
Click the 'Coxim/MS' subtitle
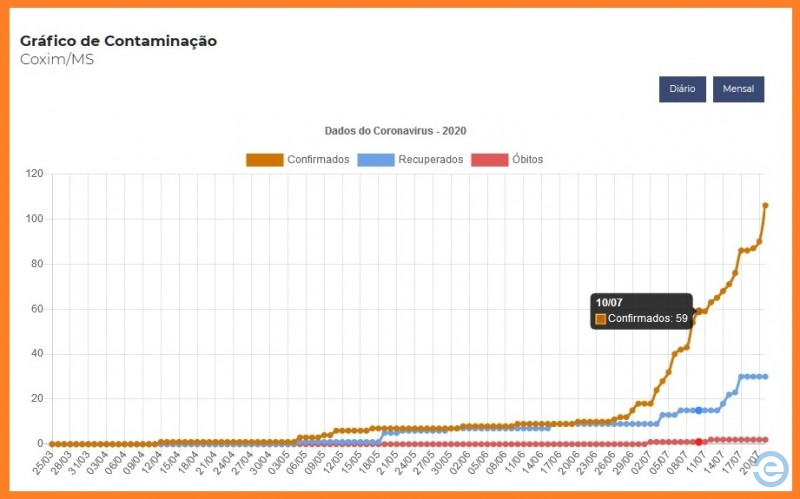[x=56, y=60]
